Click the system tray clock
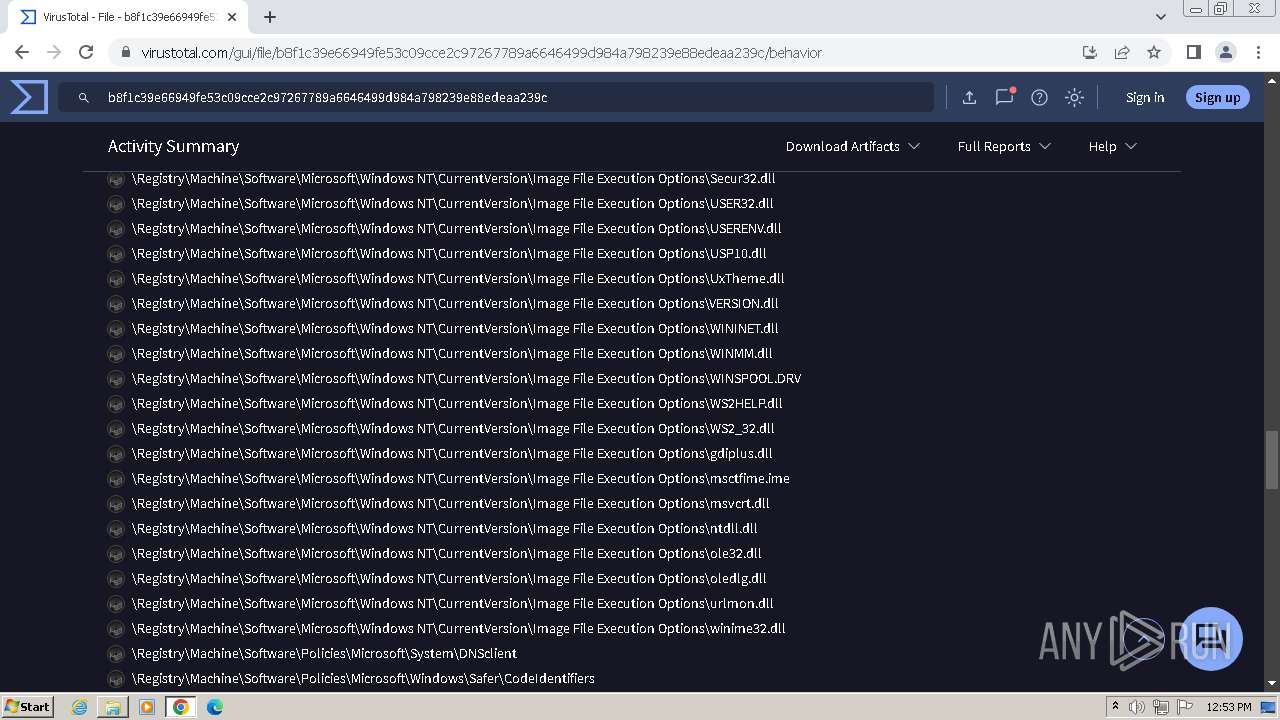The image size is (1280, 720). pyautogui.click(x=1229, y=707)
